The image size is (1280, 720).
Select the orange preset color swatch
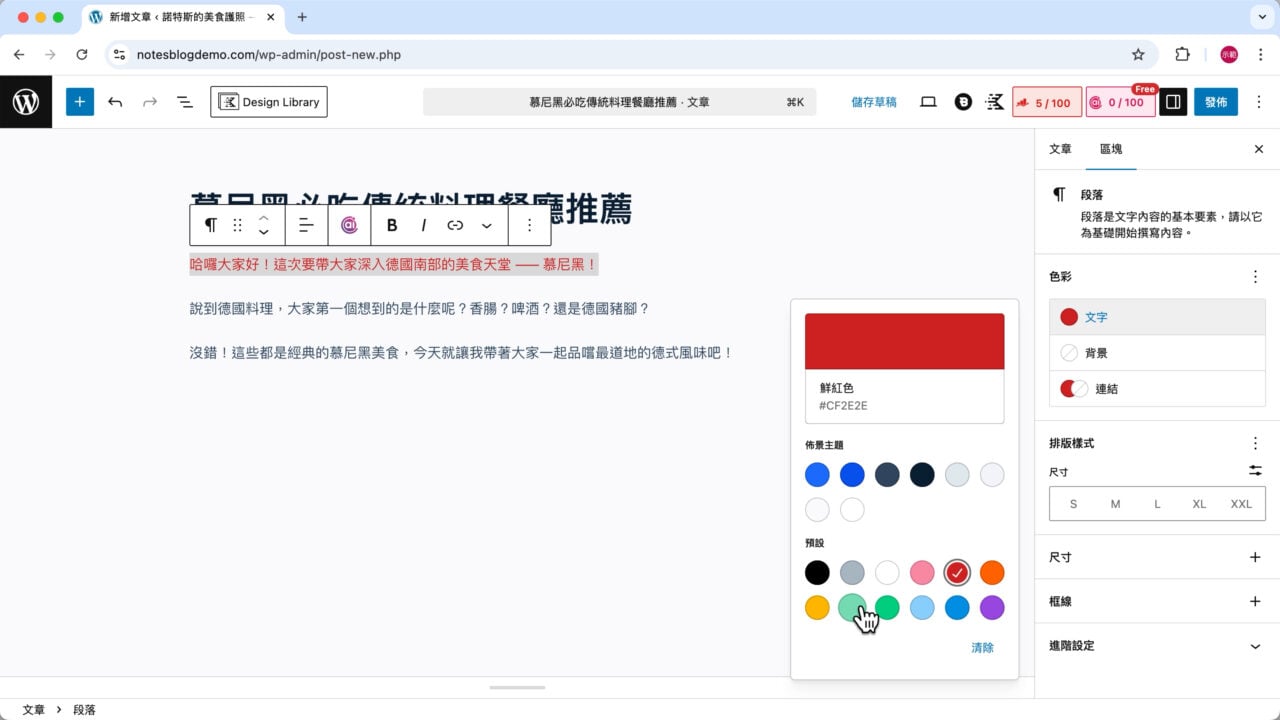pos(992,572)
